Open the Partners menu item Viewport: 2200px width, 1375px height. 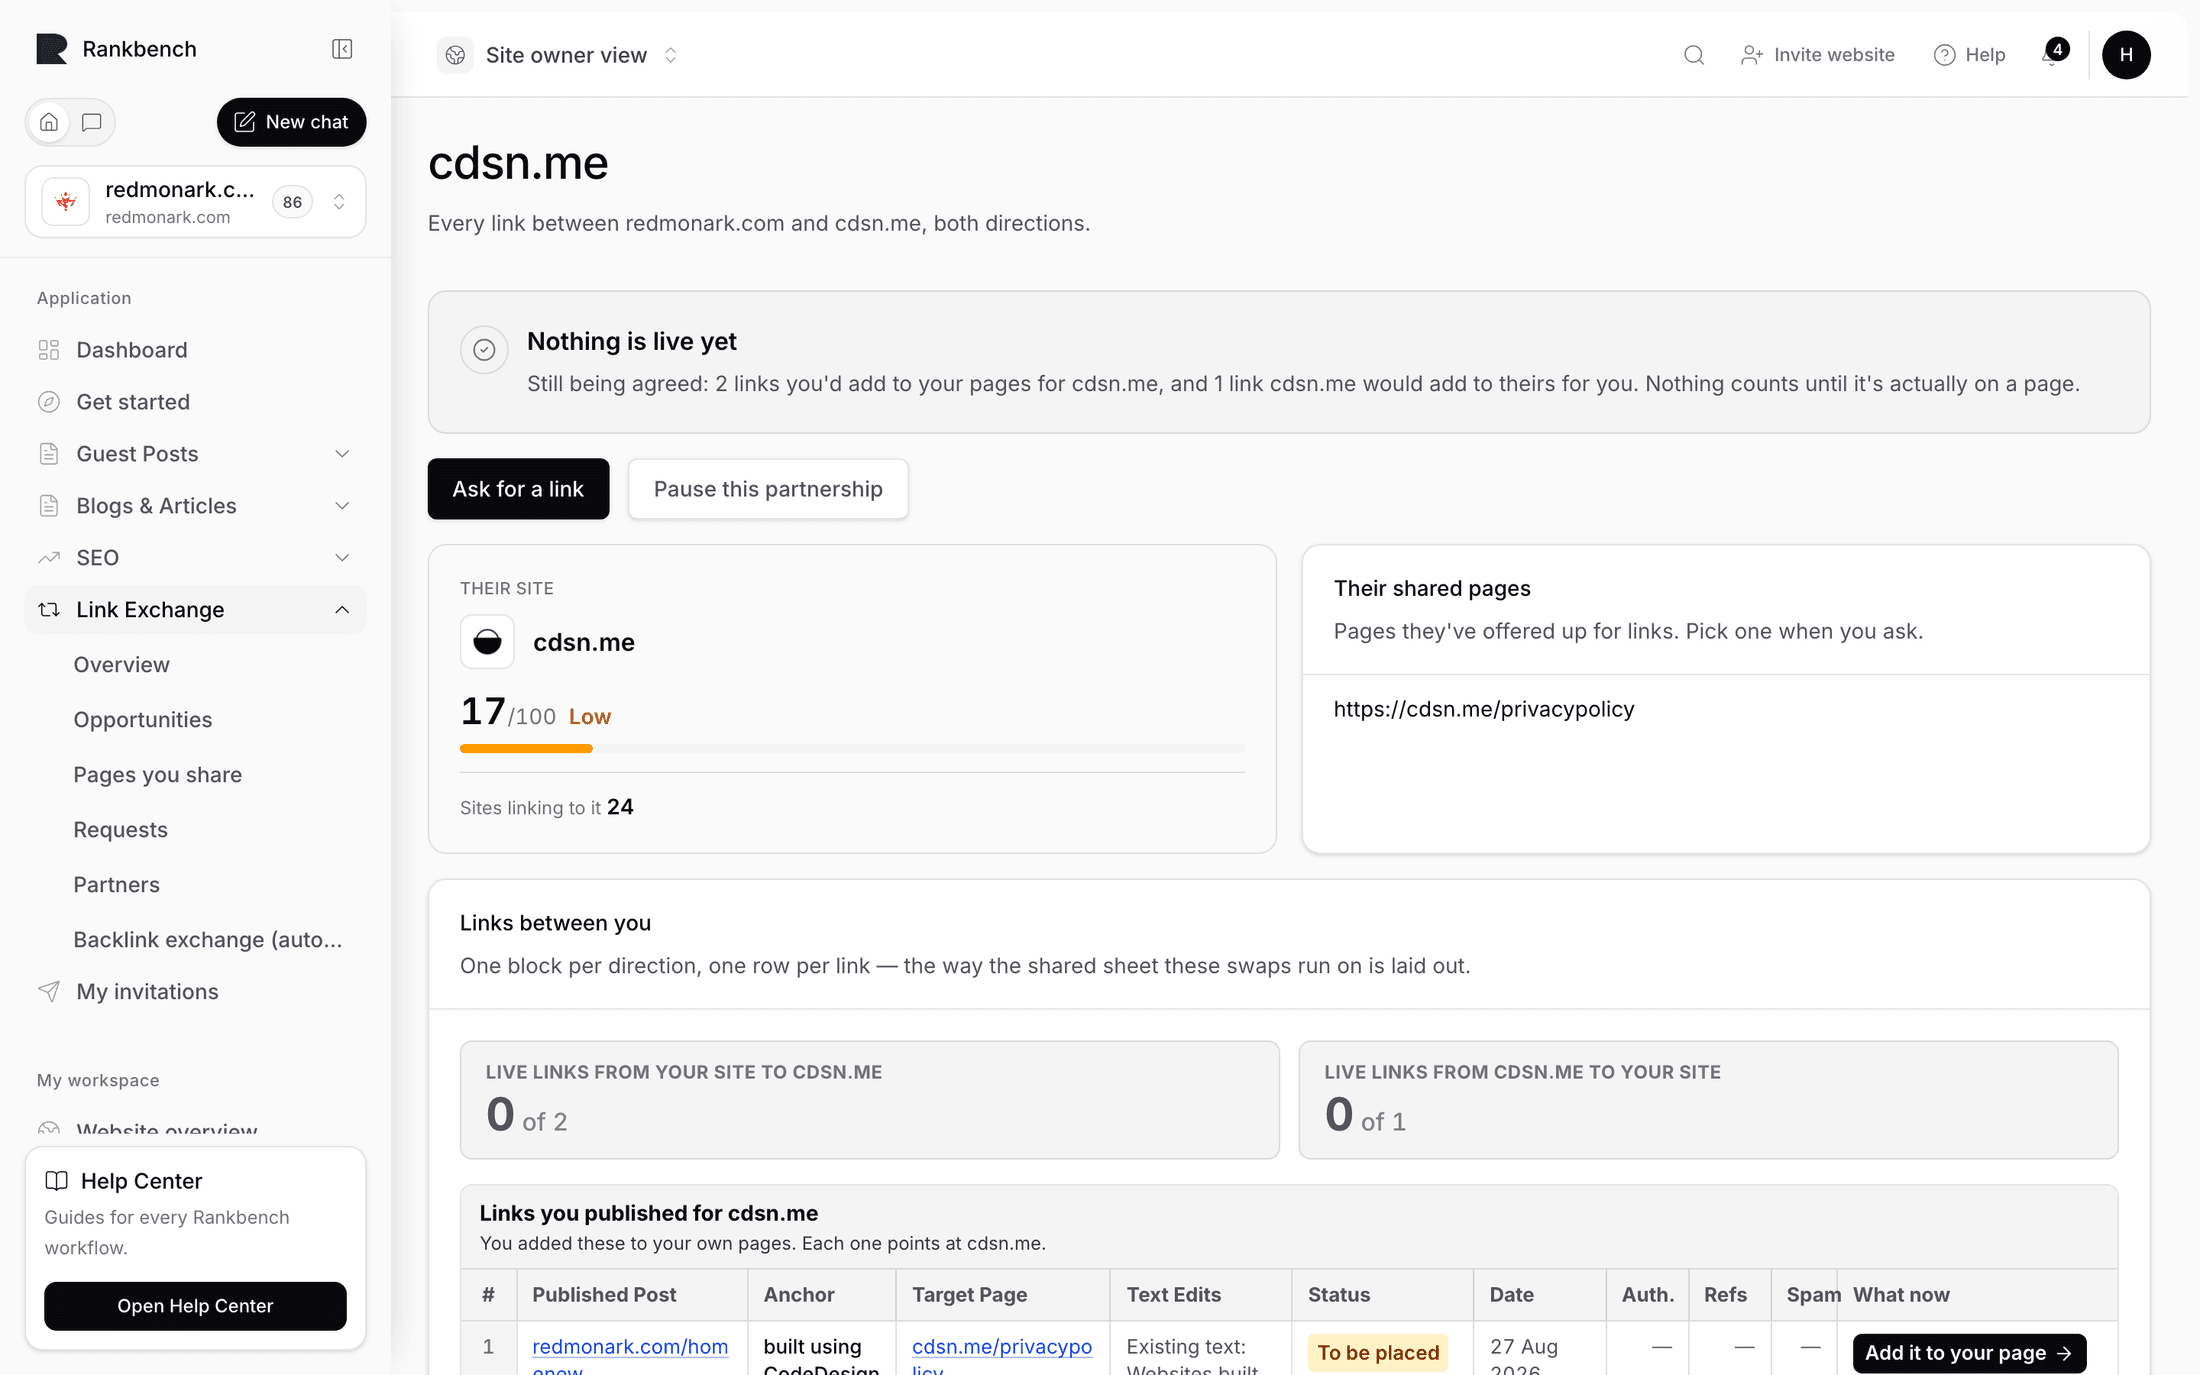click(117, 885)
